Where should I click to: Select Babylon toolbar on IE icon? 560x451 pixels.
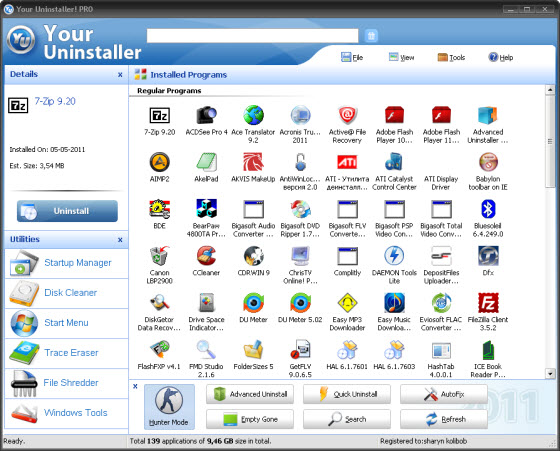coord(488,162)
